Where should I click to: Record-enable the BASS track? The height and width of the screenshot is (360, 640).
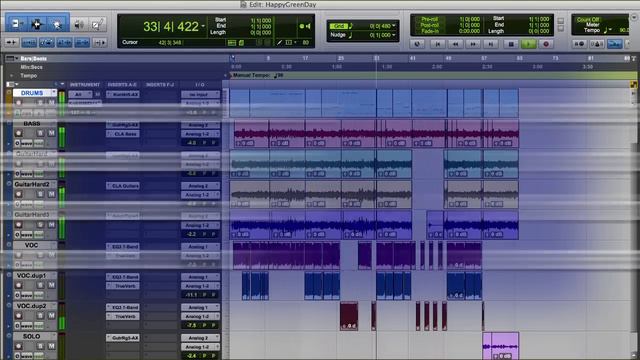tap(18, 133)
